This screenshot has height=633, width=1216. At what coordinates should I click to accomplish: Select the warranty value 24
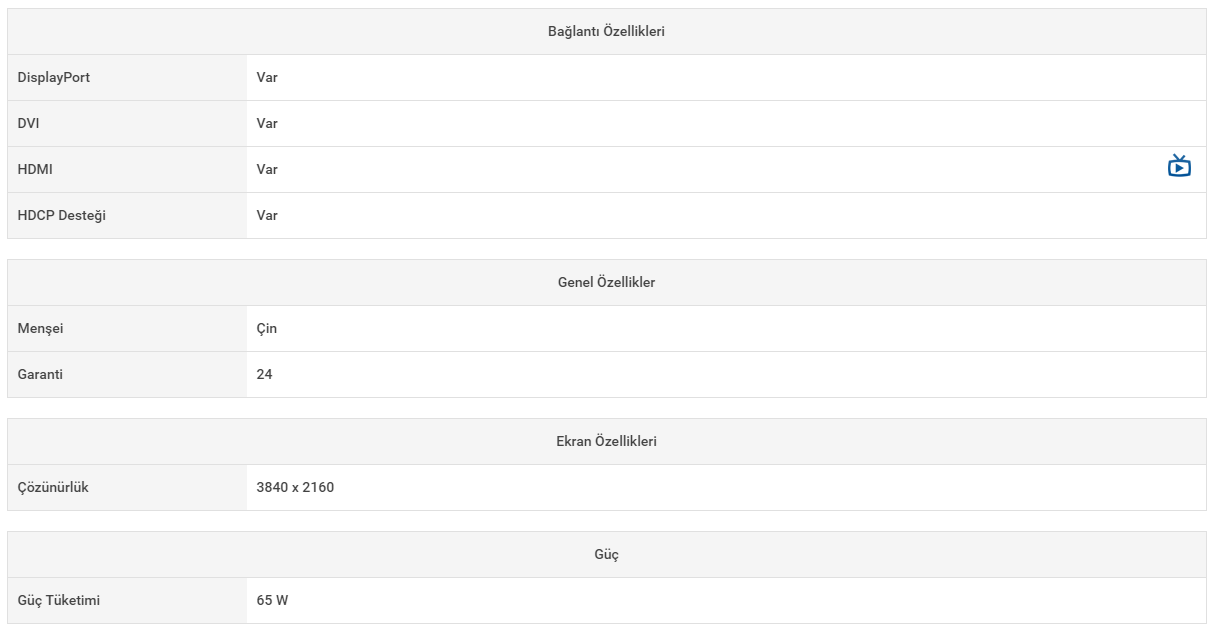coord(264,374)
